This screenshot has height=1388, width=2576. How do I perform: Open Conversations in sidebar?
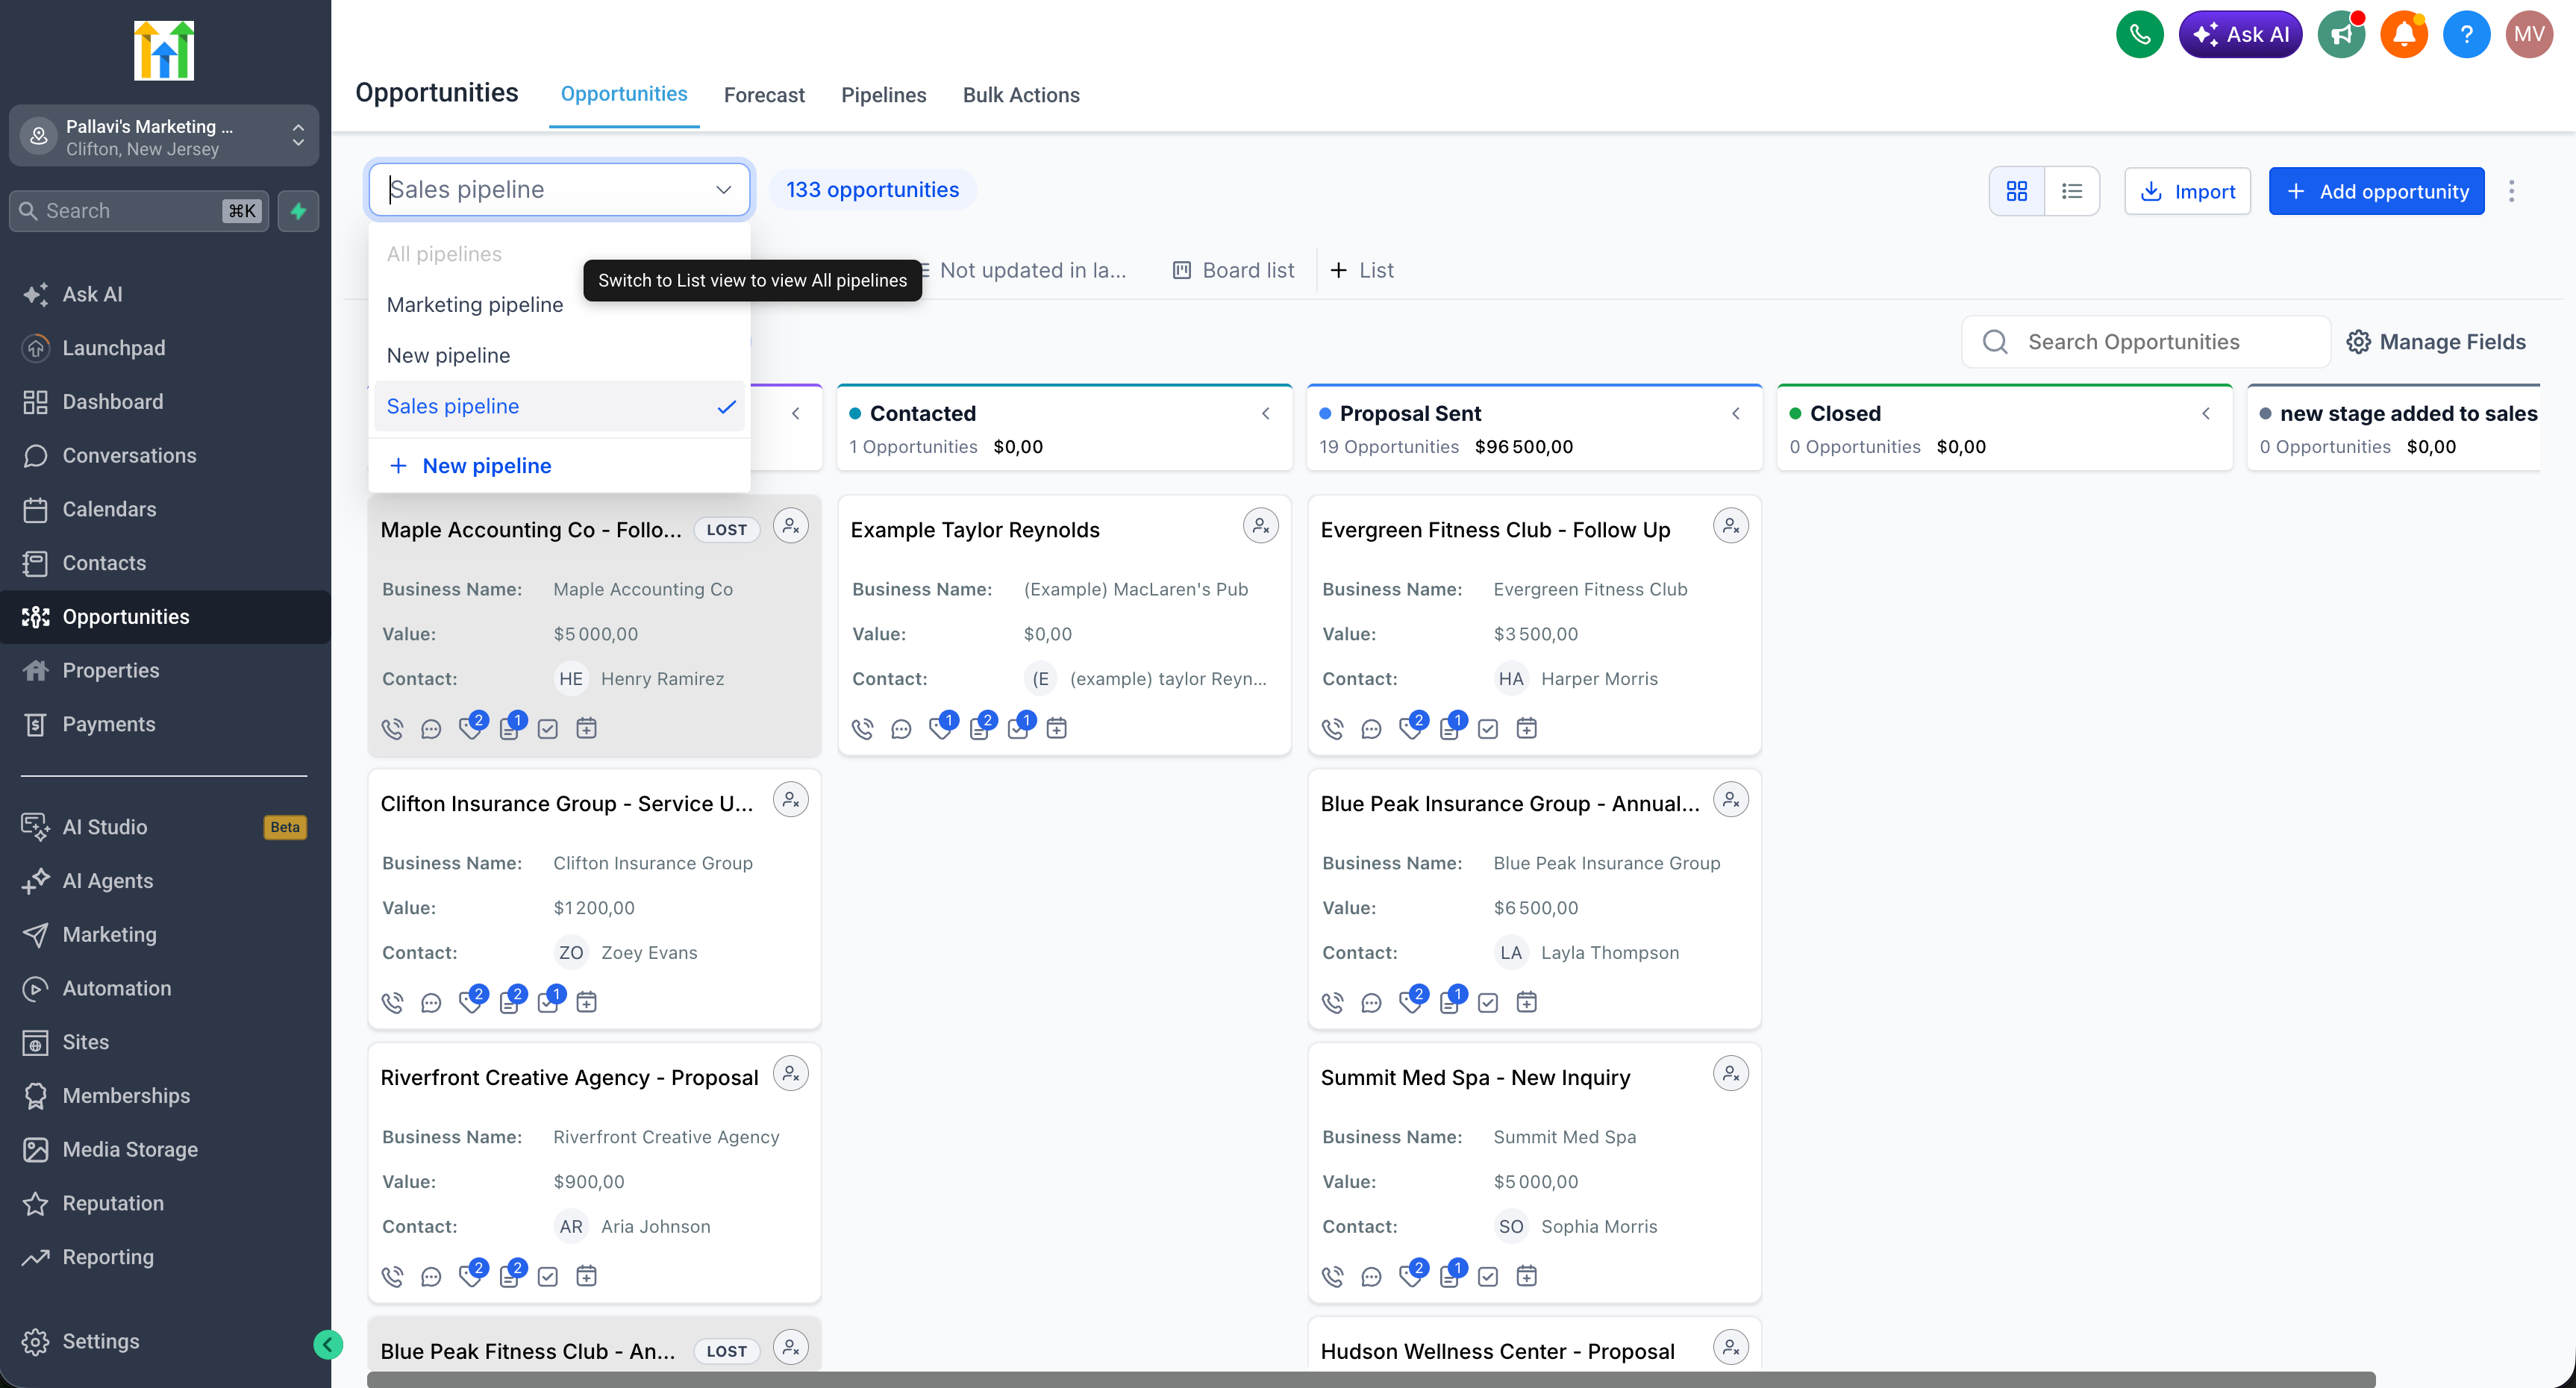[129, 456]
